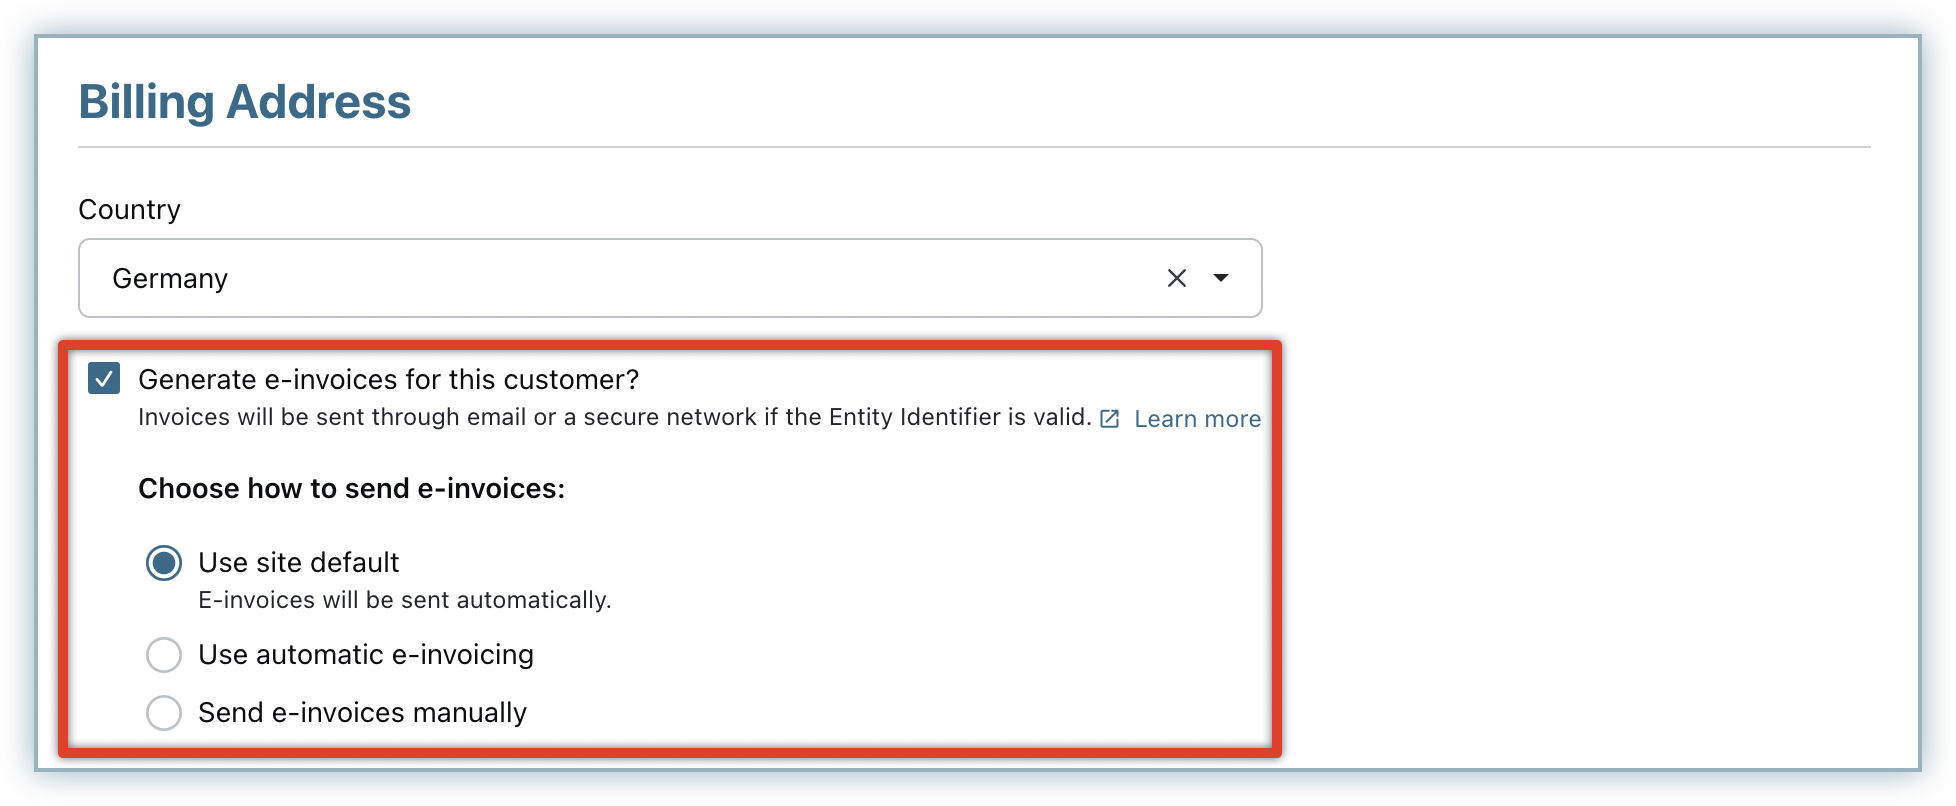Click the Billing Address heading
The image size is (1956, 806).
tap(245, 102)
